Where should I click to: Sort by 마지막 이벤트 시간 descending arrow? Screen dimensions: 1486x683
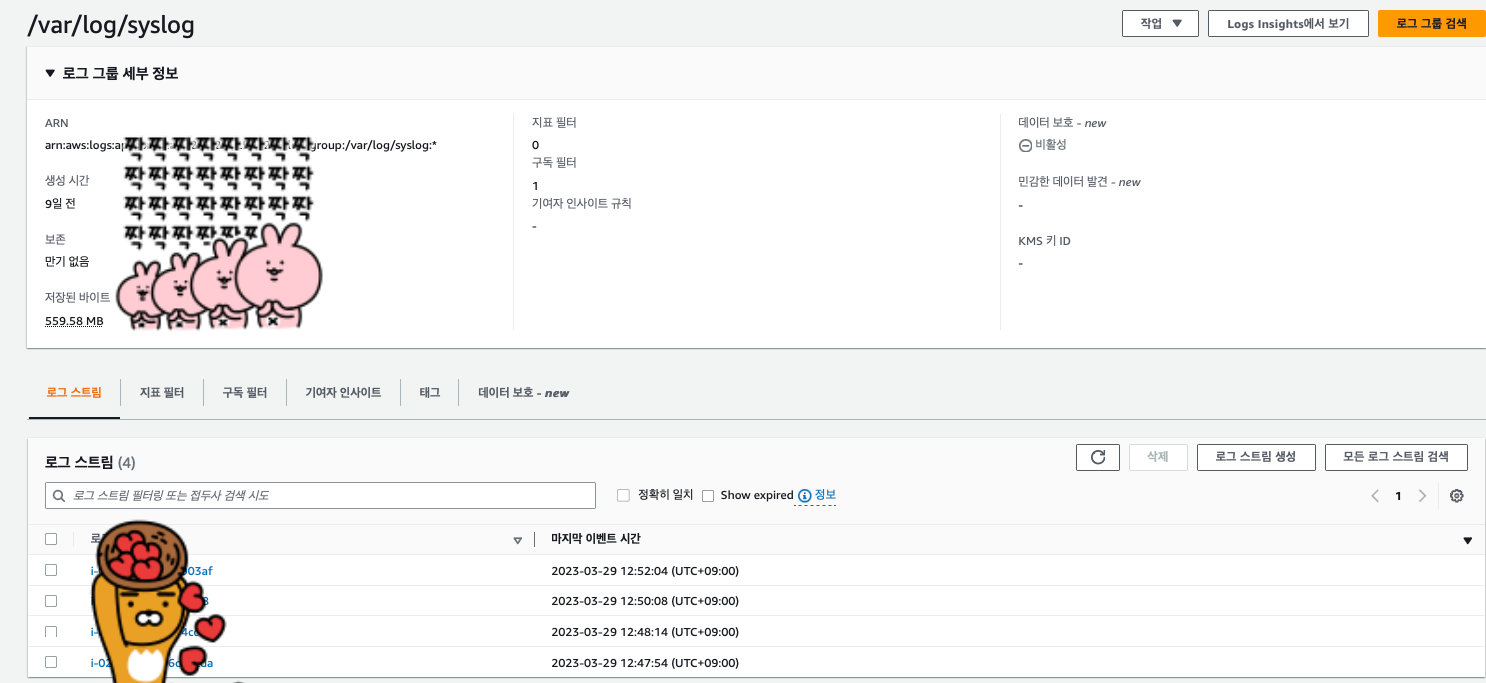1467,540
